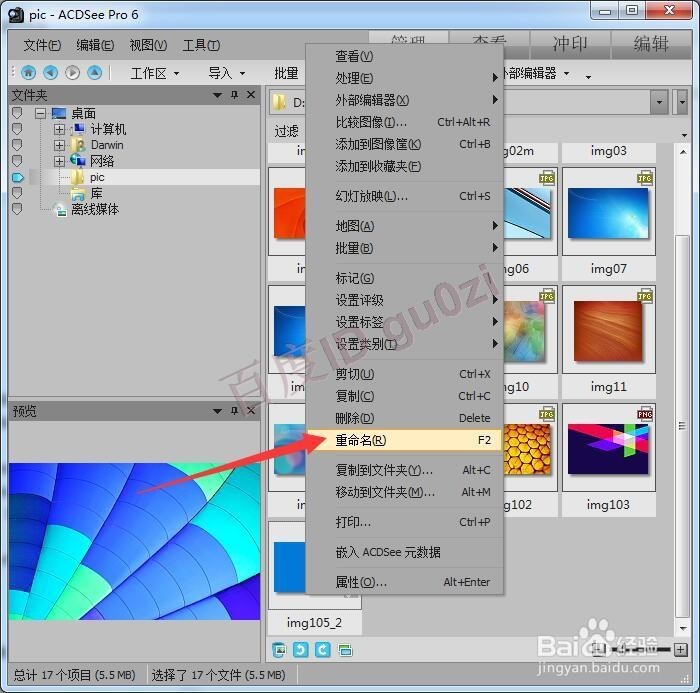Click the 离线媒体 disc icon

(x=60, y=209)
